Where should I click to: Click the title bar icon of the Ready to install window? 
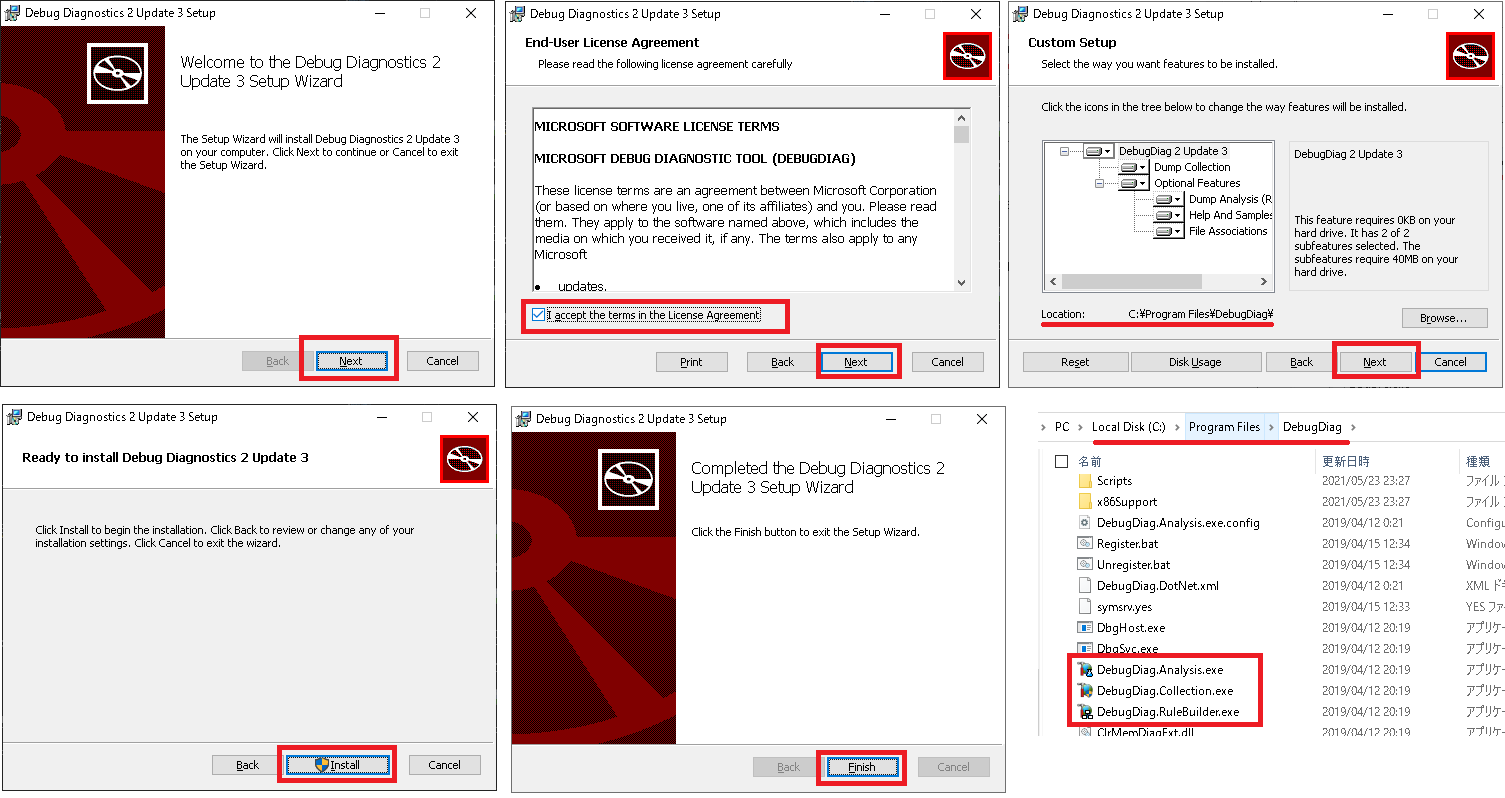point(14,417)
